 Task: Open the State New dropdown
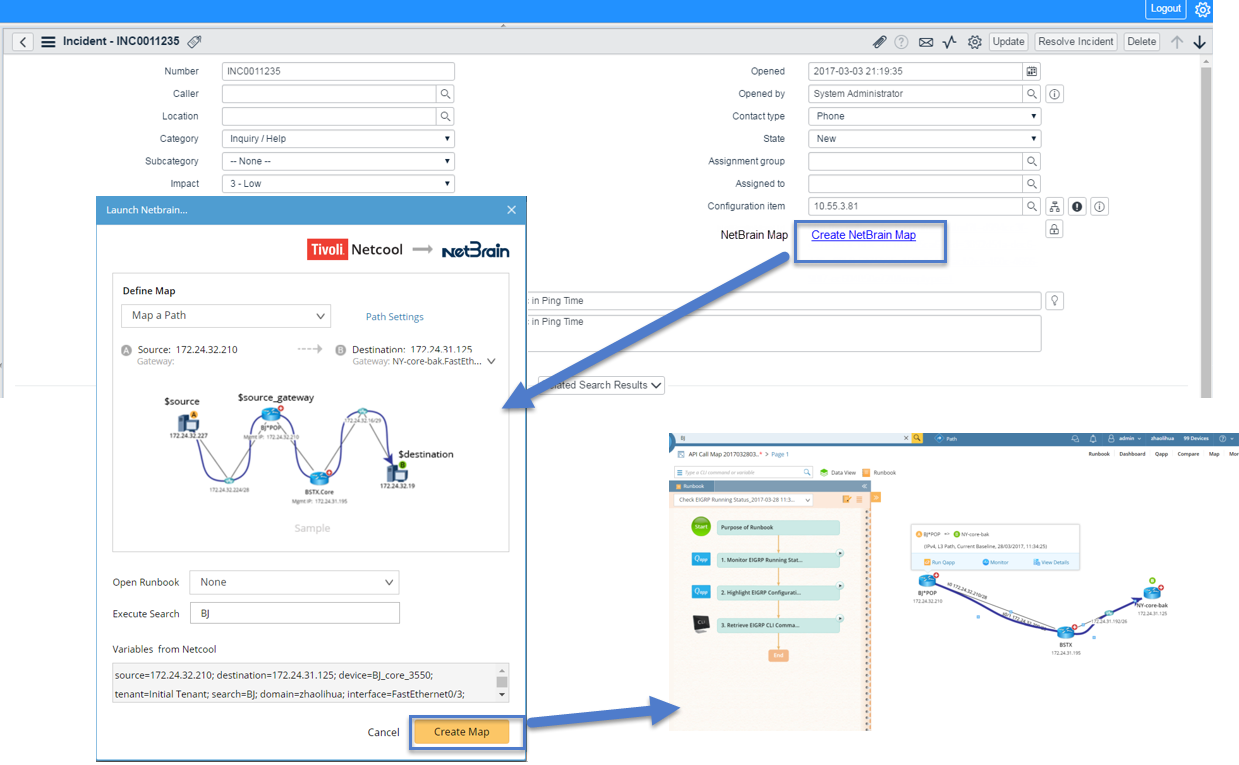pyautogui.click(x=925, y=139)
